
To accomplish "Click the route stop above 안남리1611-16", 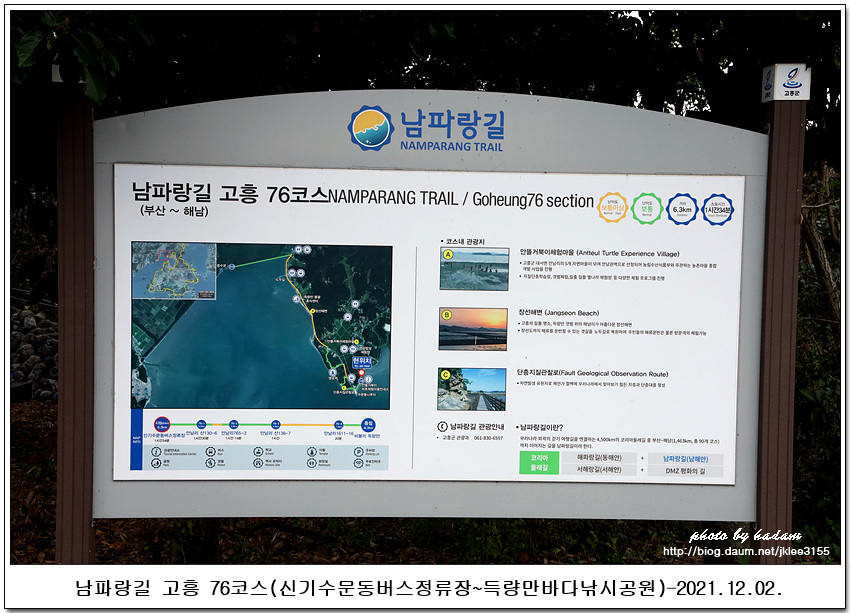I will [x=338, y=424].
